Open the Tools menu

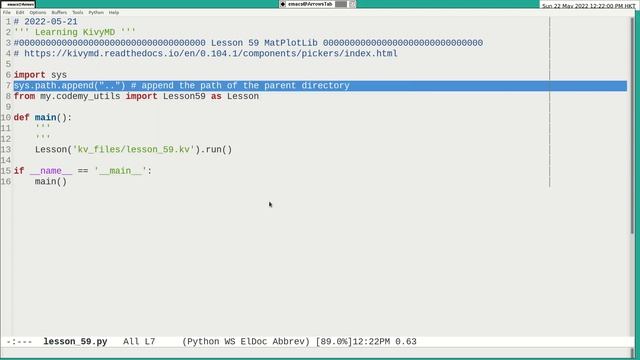coord(78,13)
